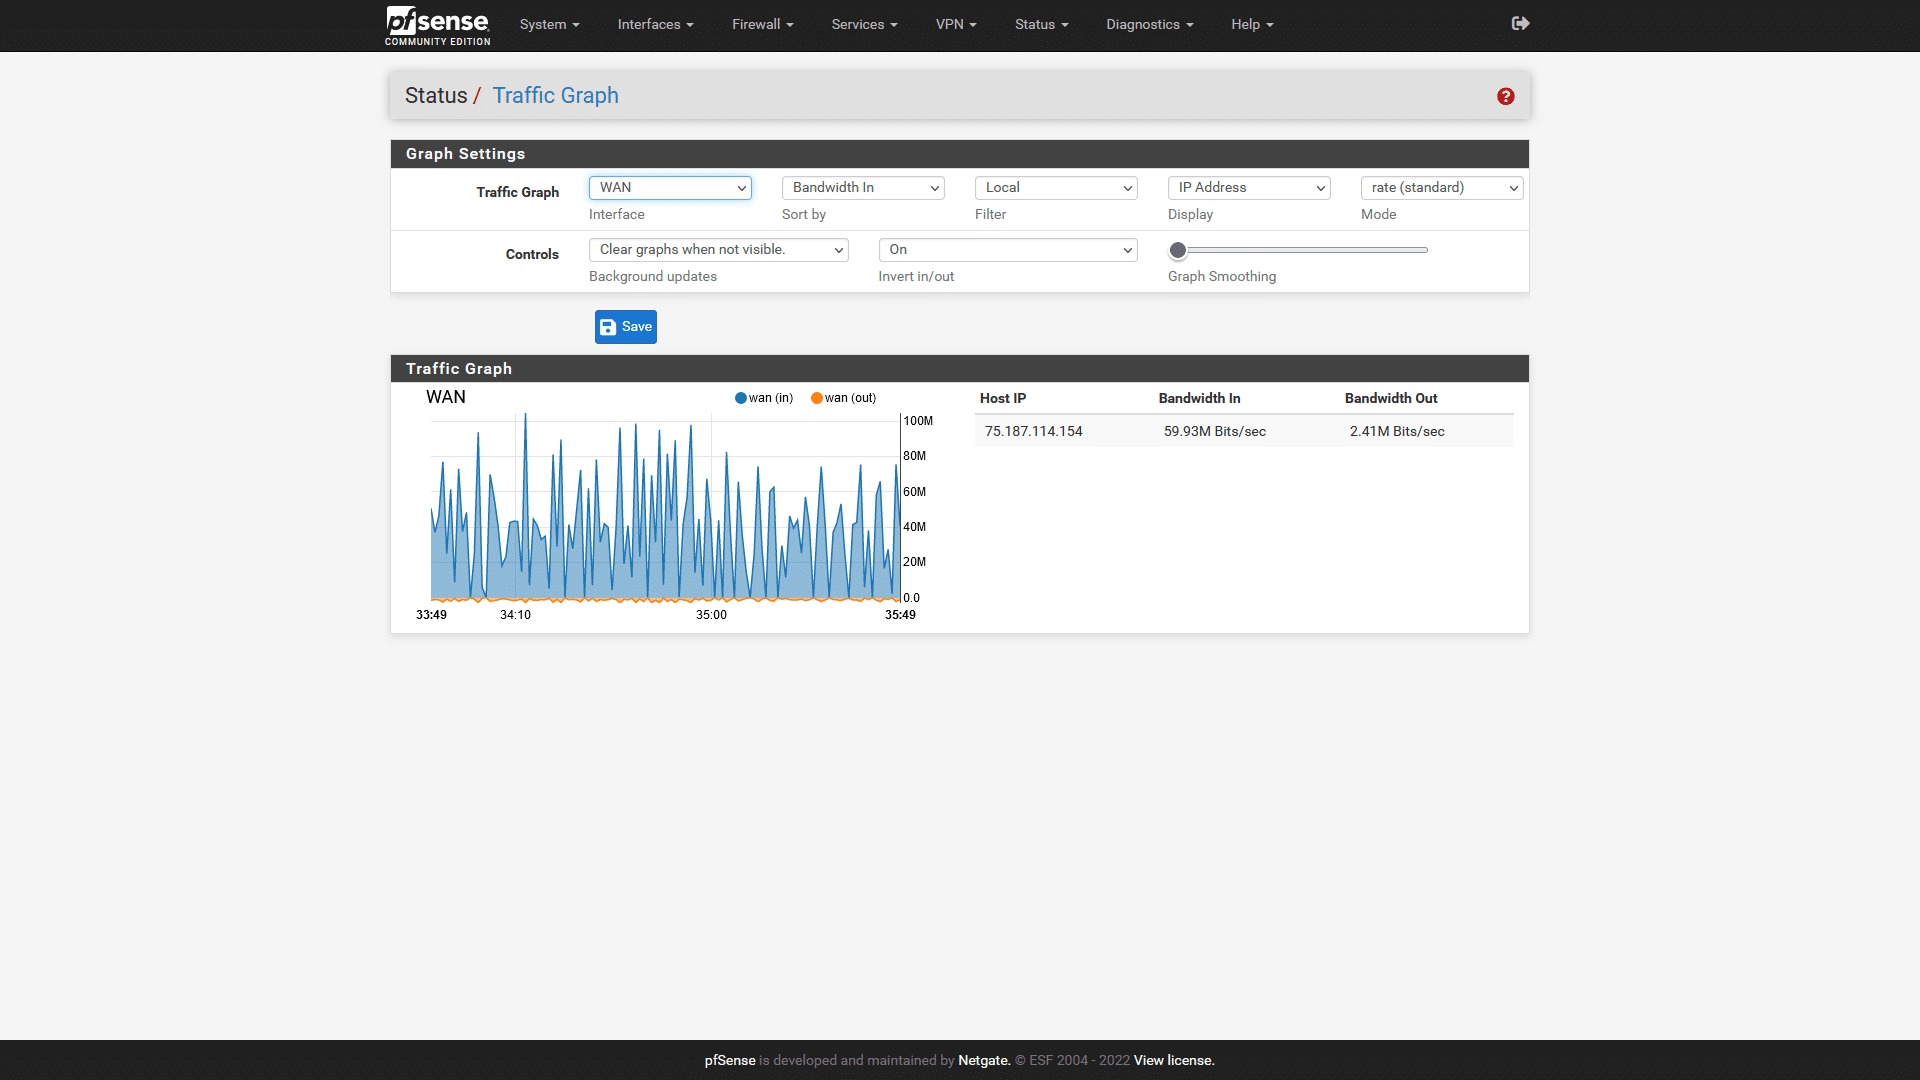Open the Firewall menu
The height and width of the screenshot is (1080, 1920).
[x=762, y=24]
